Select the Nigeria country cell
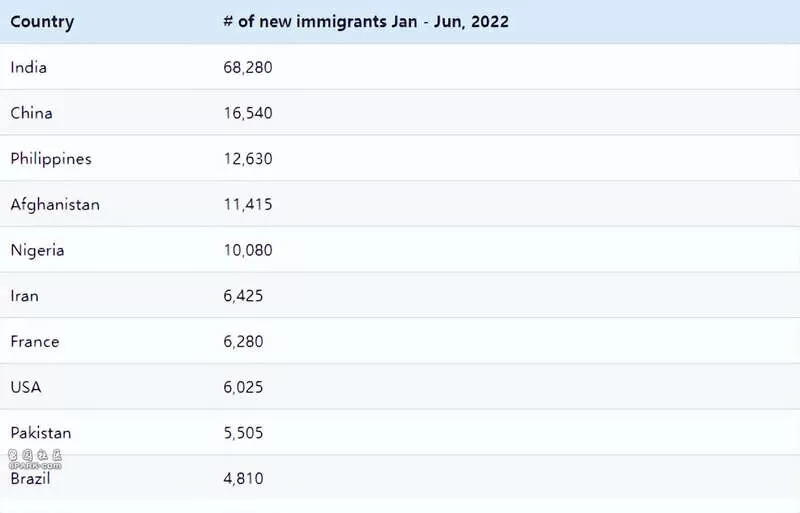Image resolution: width=800 pixels, height=513 pixels. coord(37,250)
